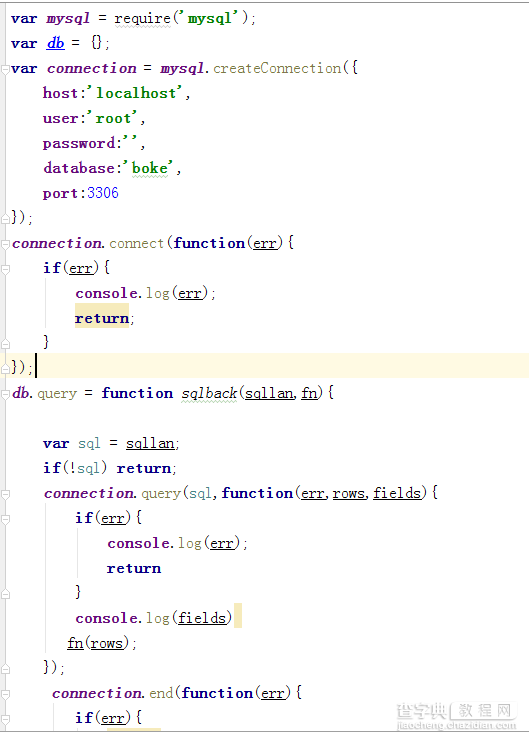Click fold end marker beside port:3306 closing });

tap(5, 218)
